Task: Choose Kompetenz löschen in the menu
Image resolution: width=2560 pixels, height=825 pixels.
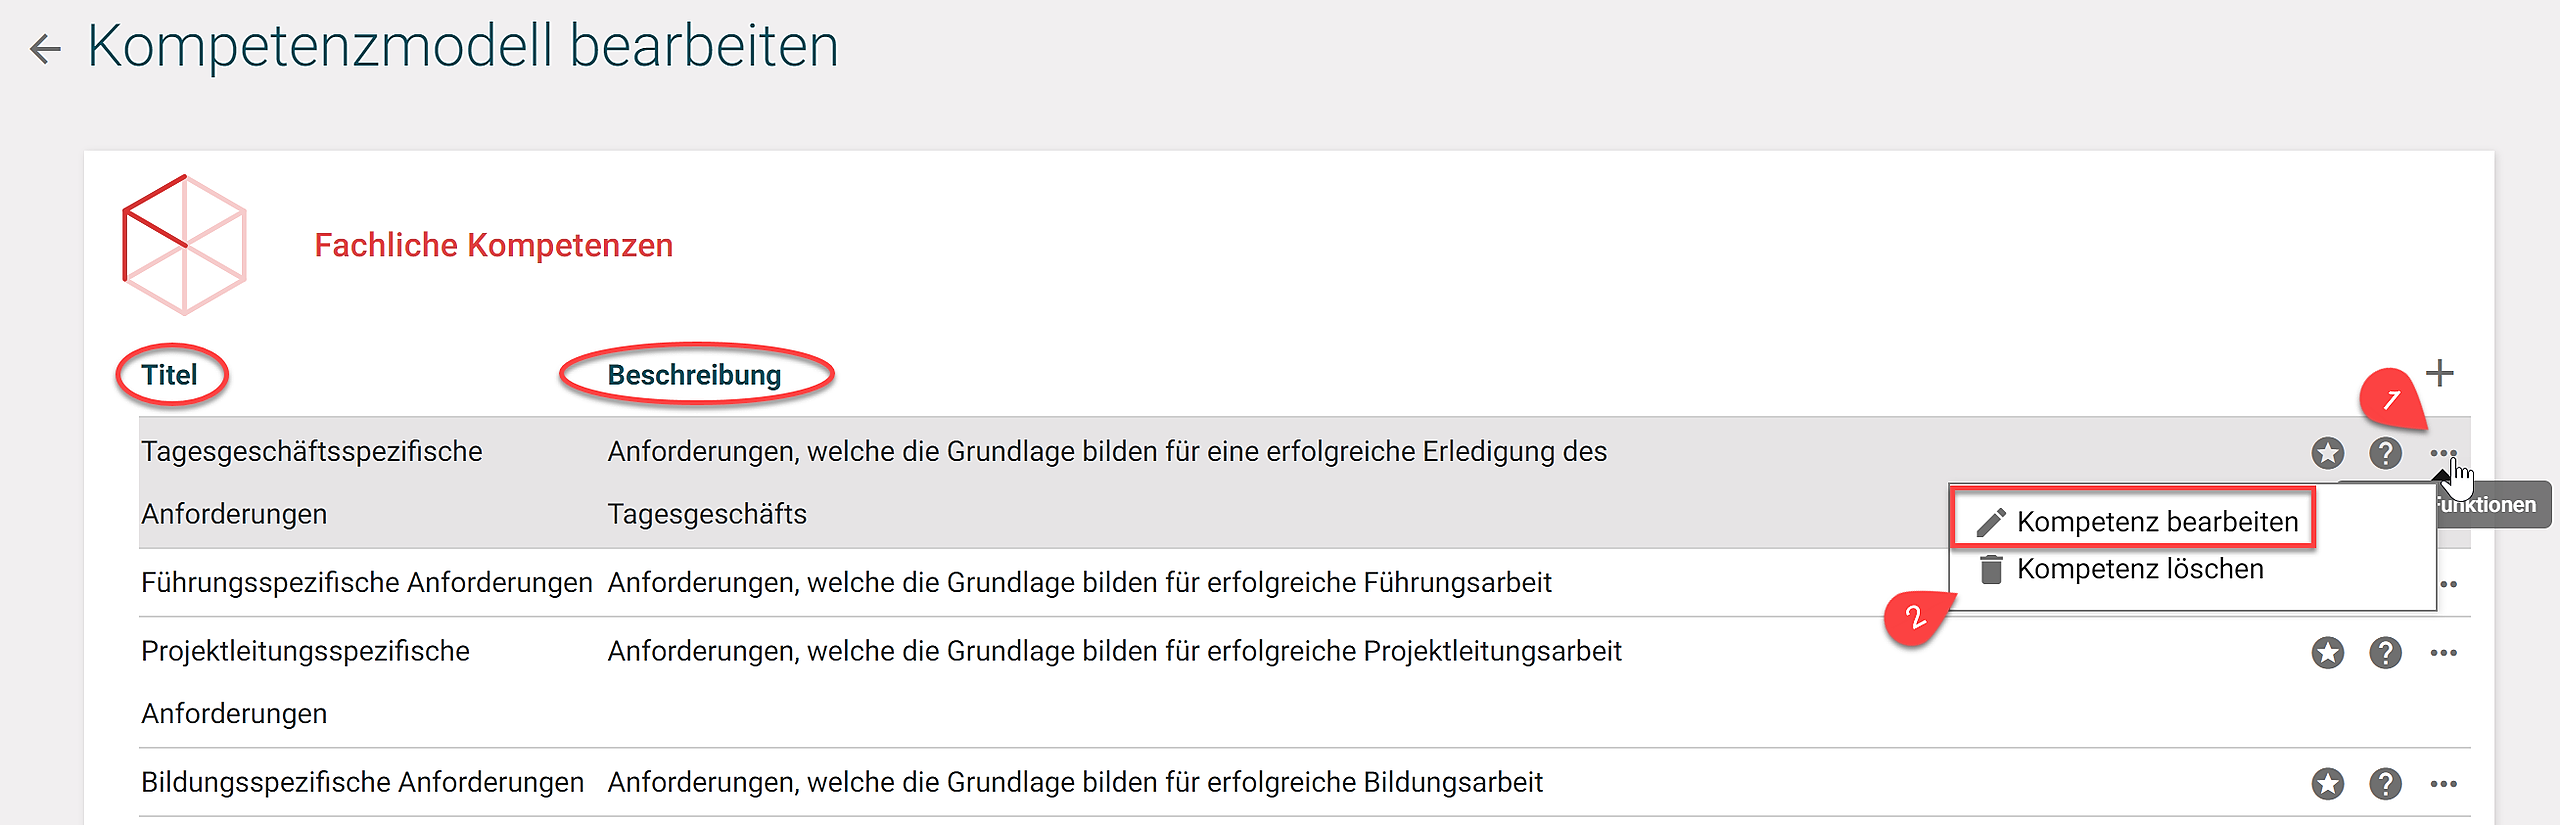Action: click(x=2139, y=569)
